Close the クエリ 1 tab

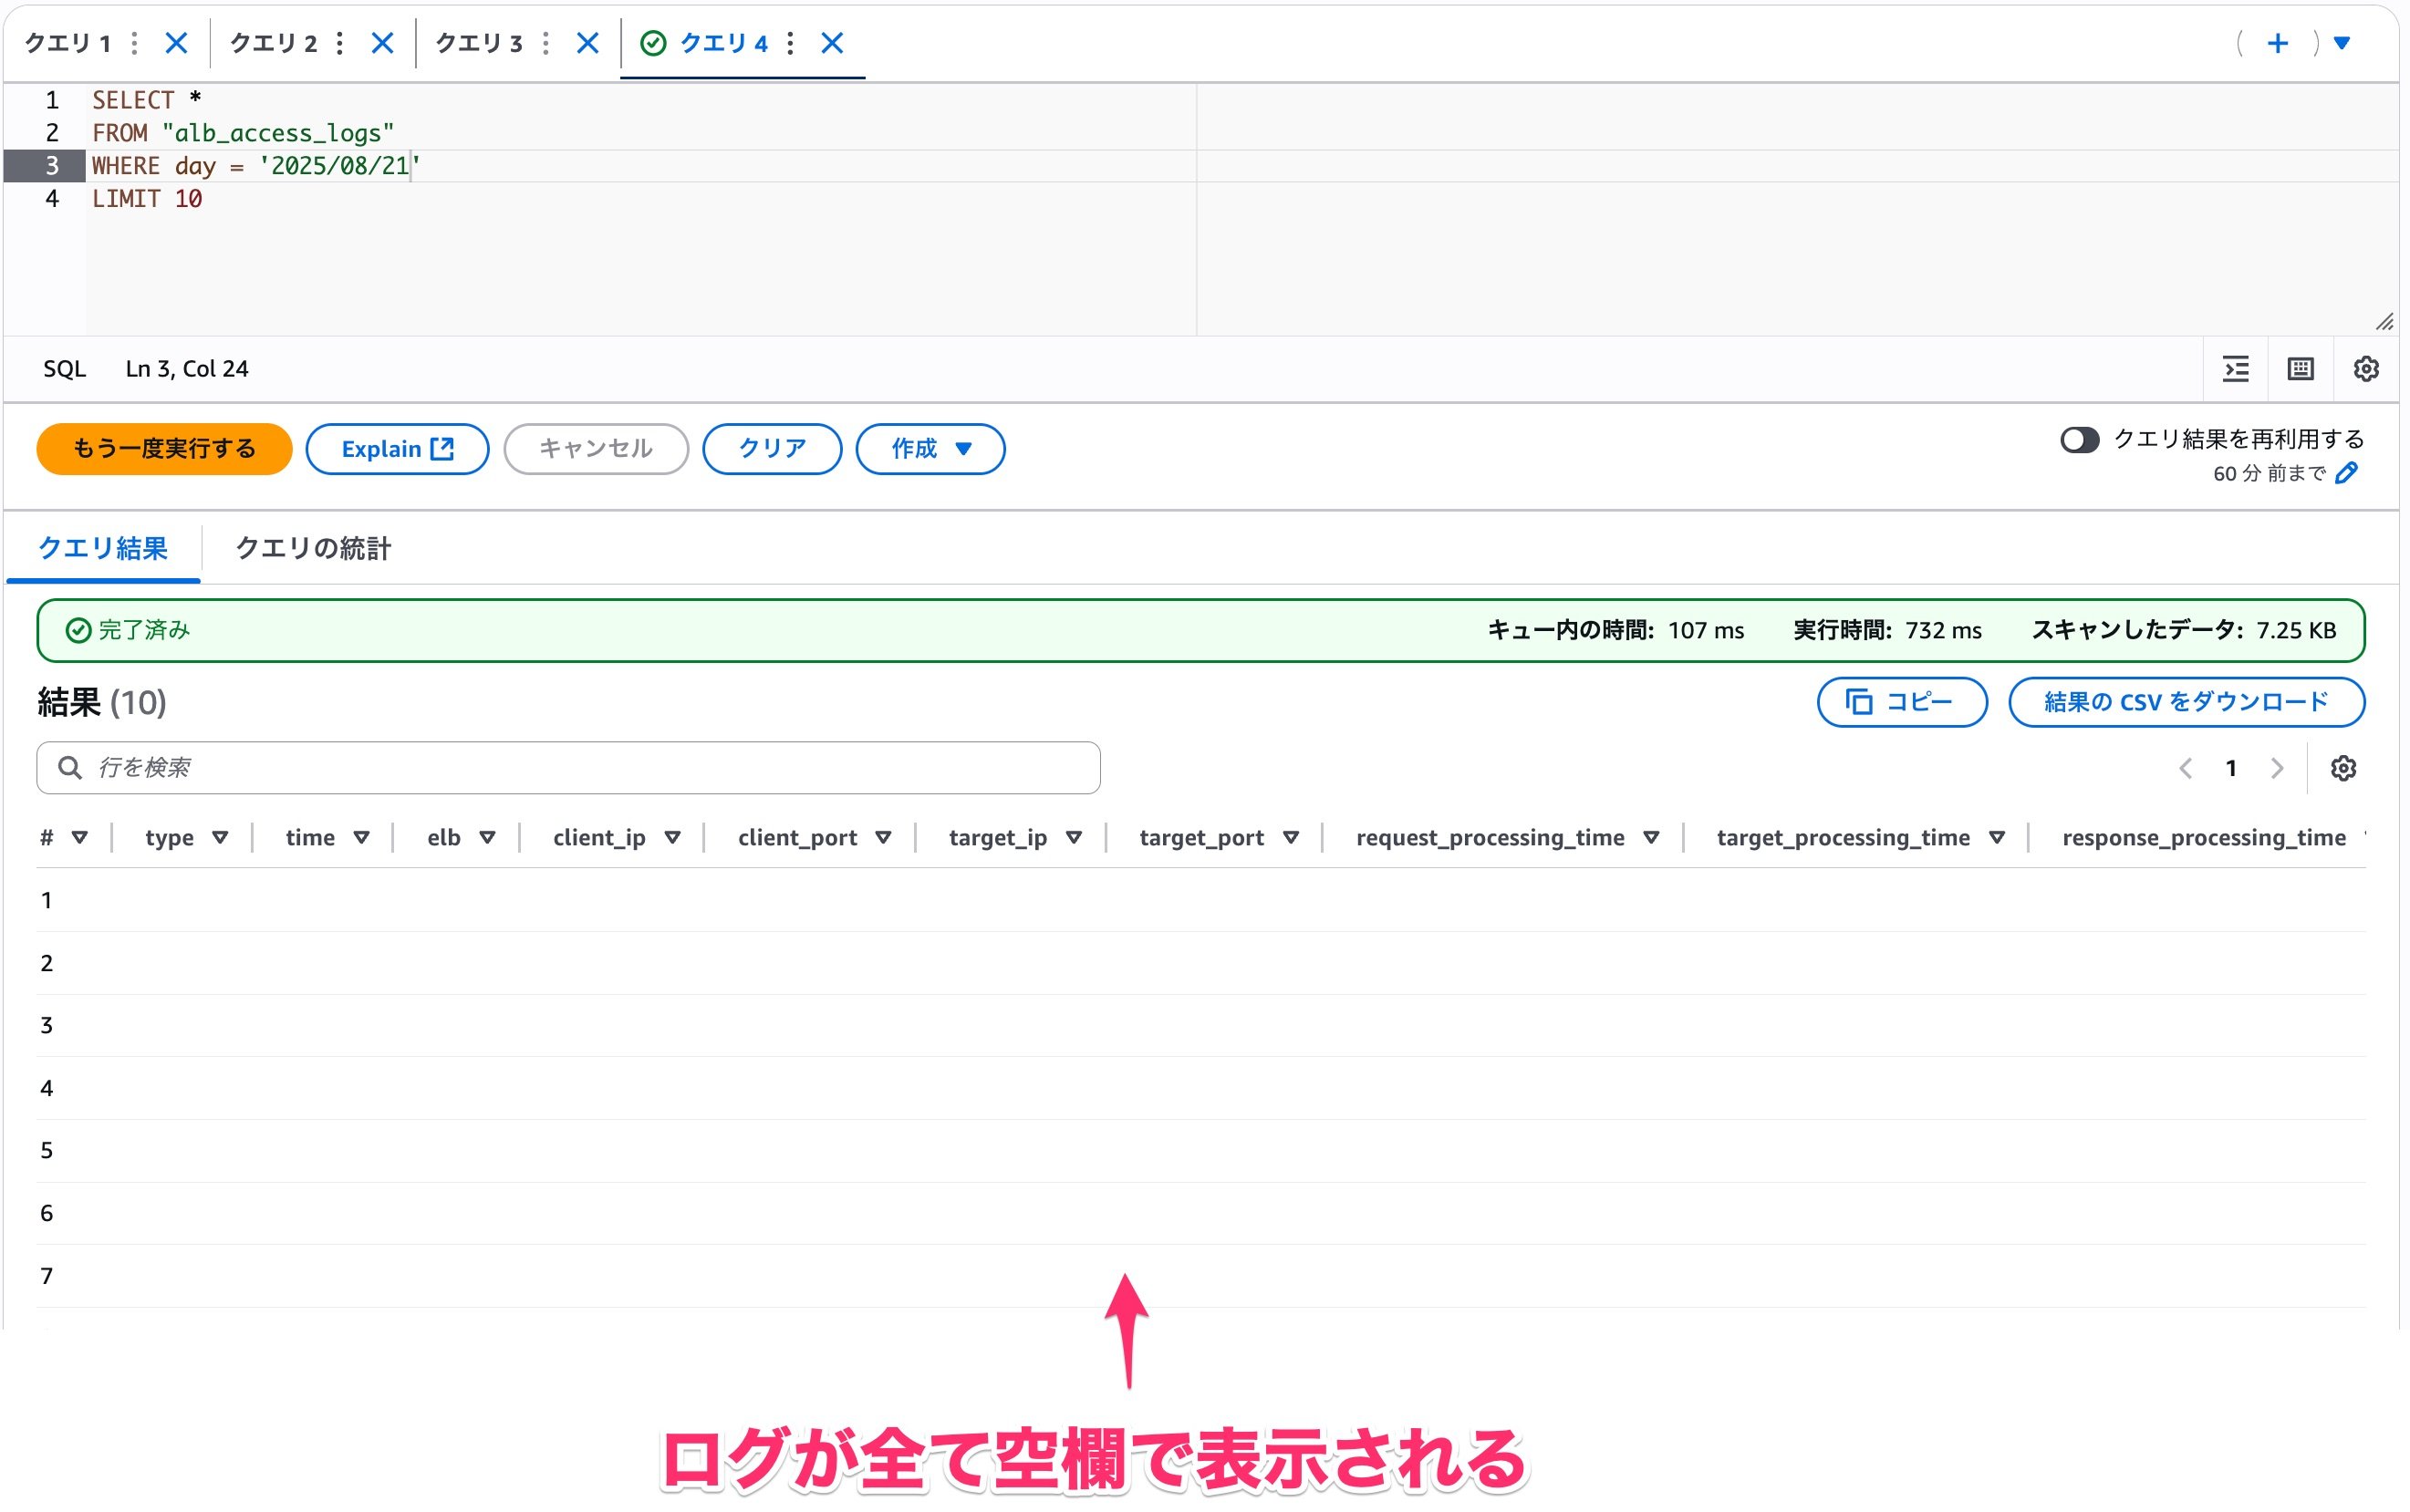tap(176, 43)
